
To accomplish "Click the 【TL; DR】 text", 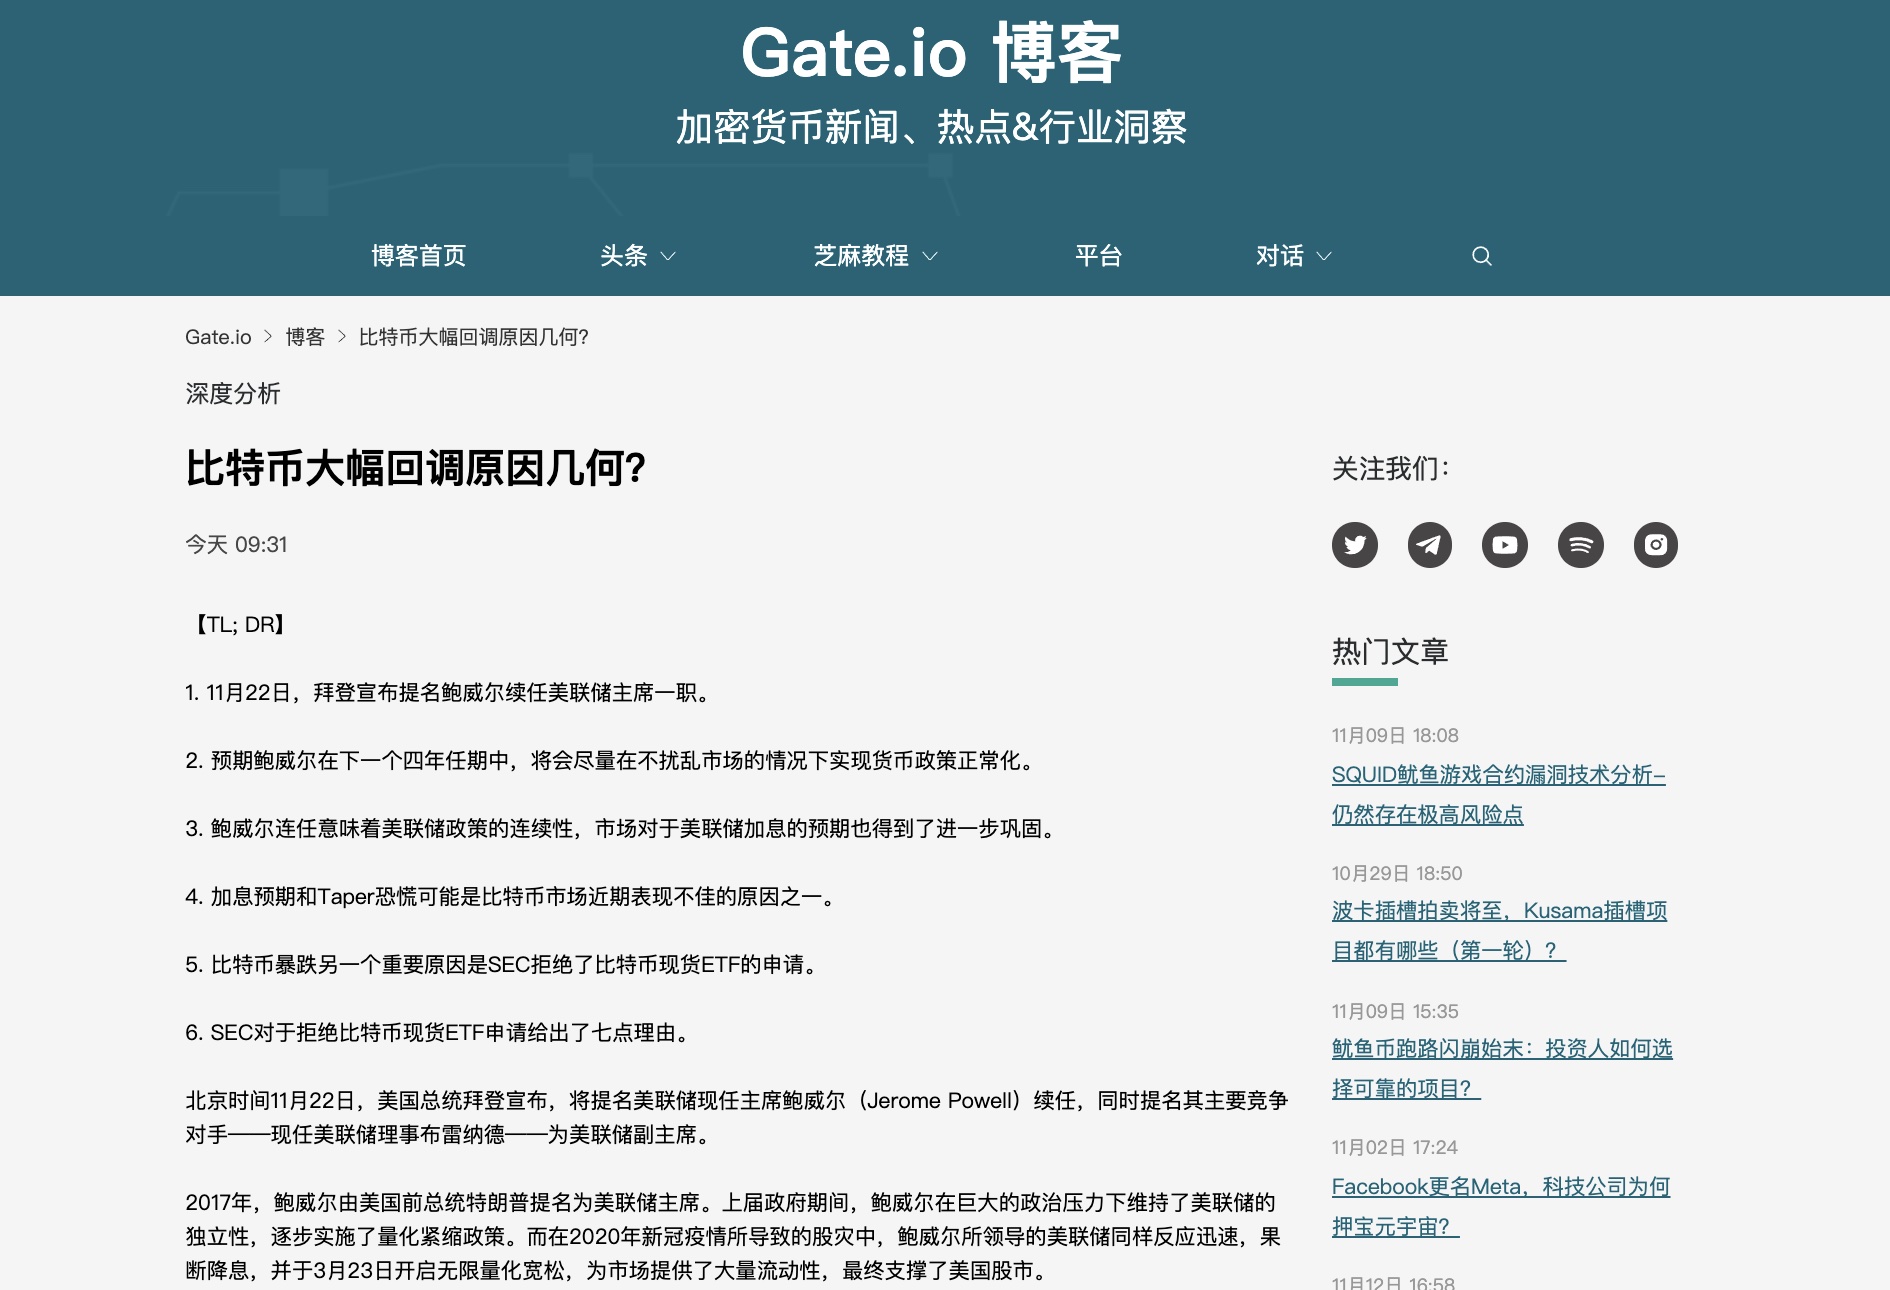I will (240, 624).
